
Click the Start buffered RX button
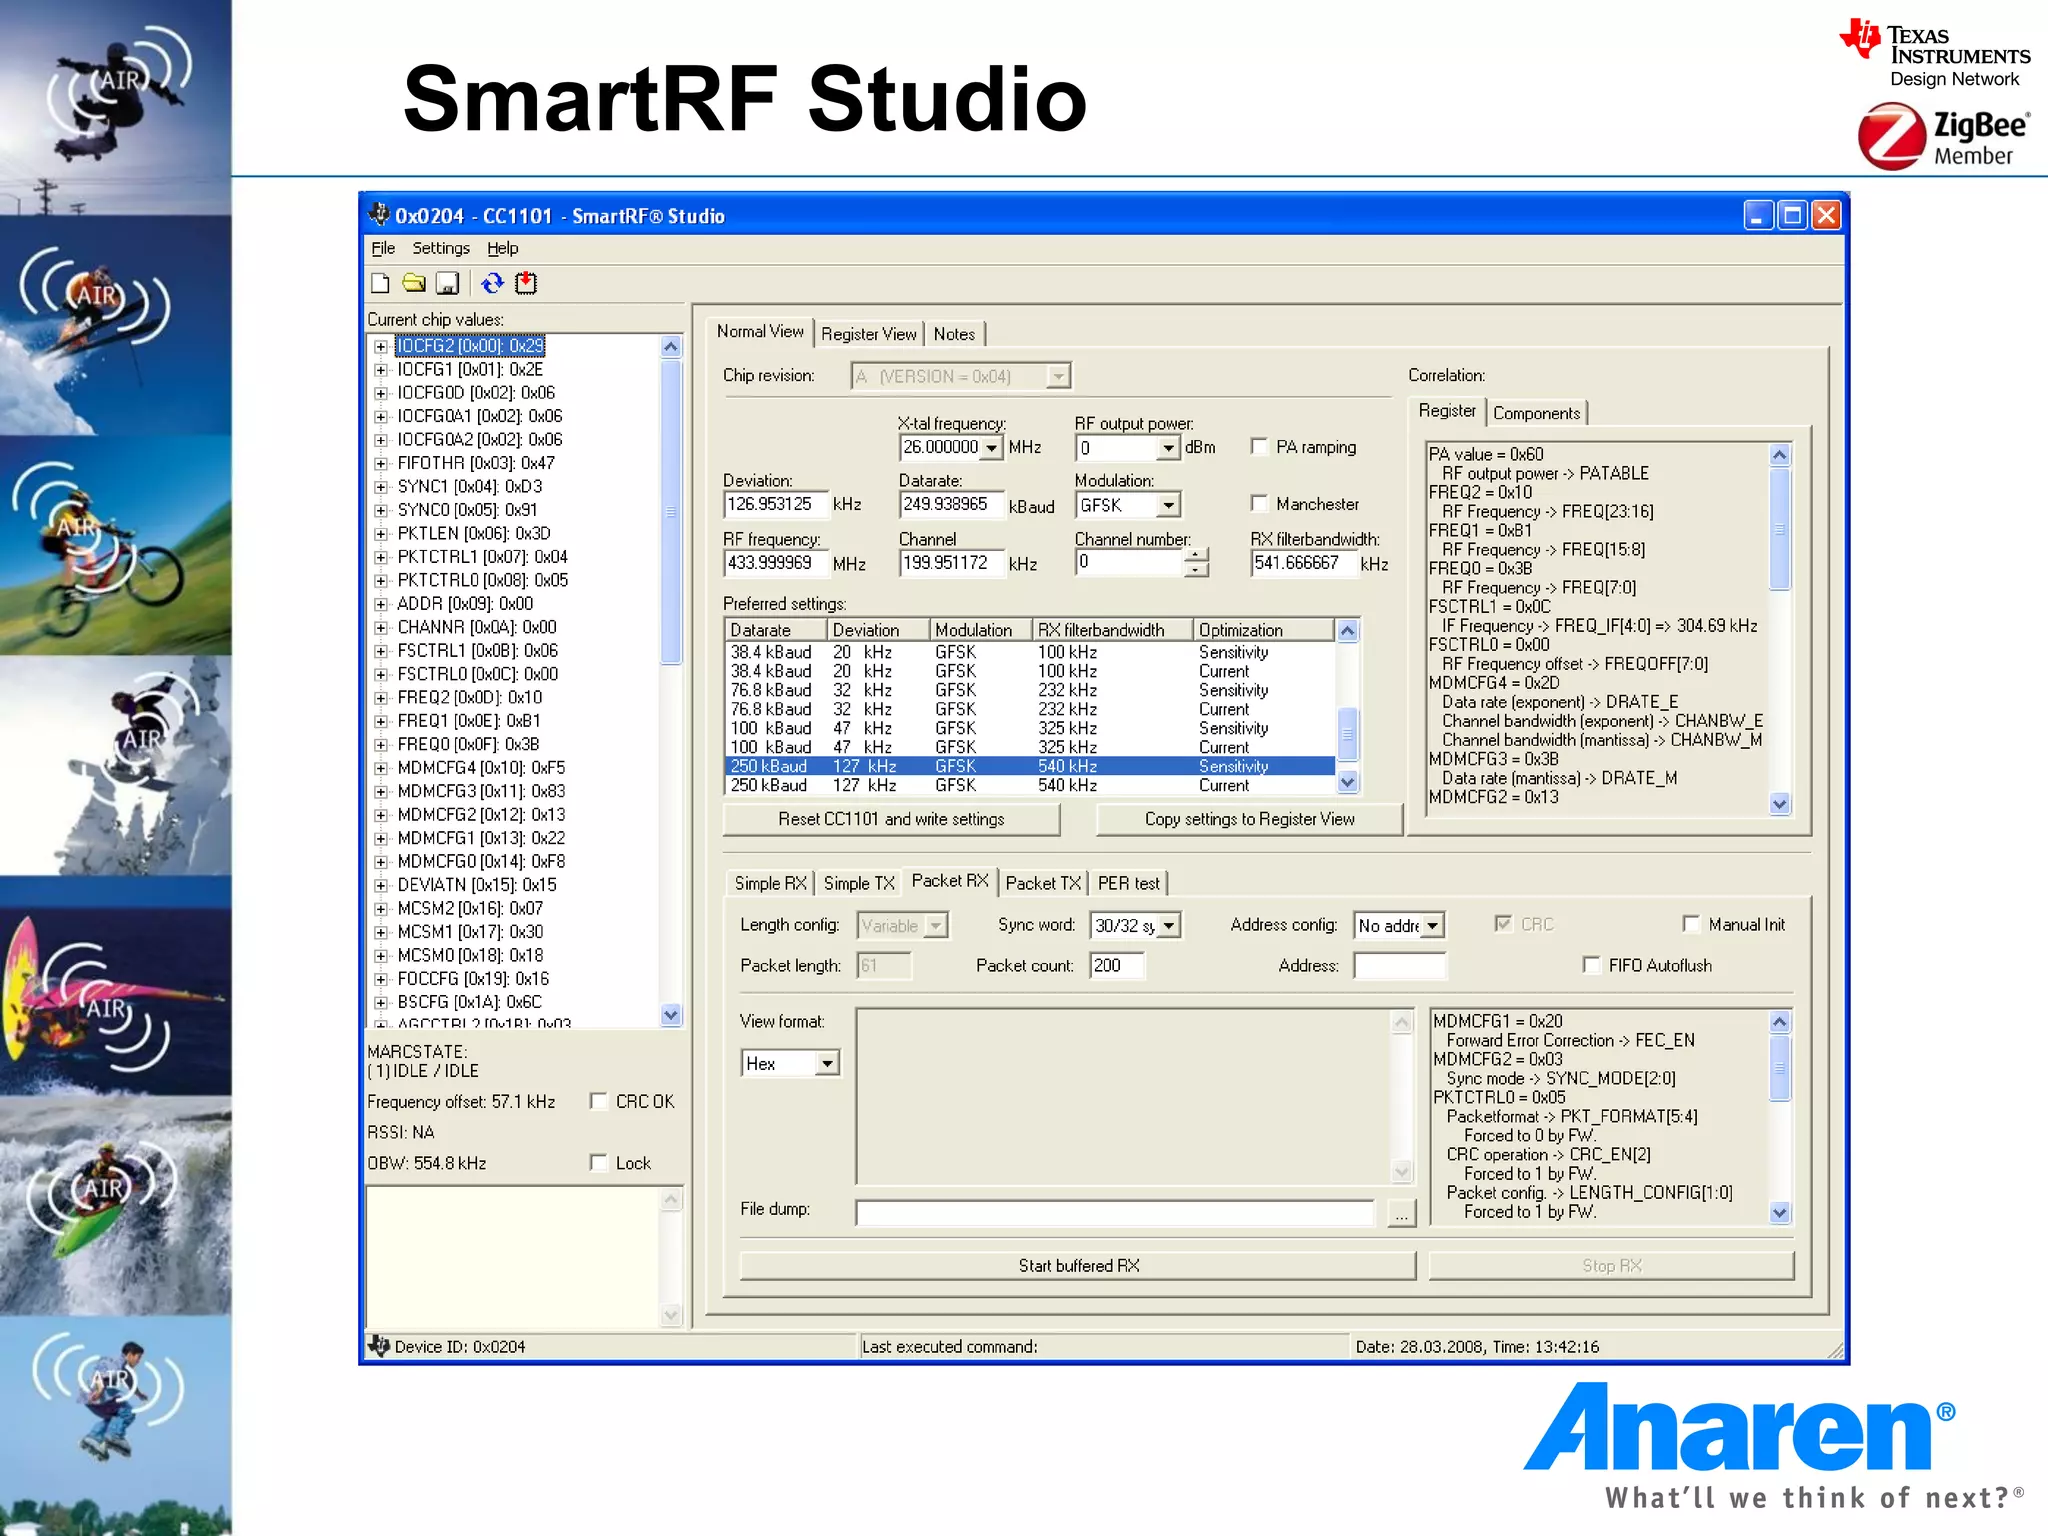coord(1078,1265)
